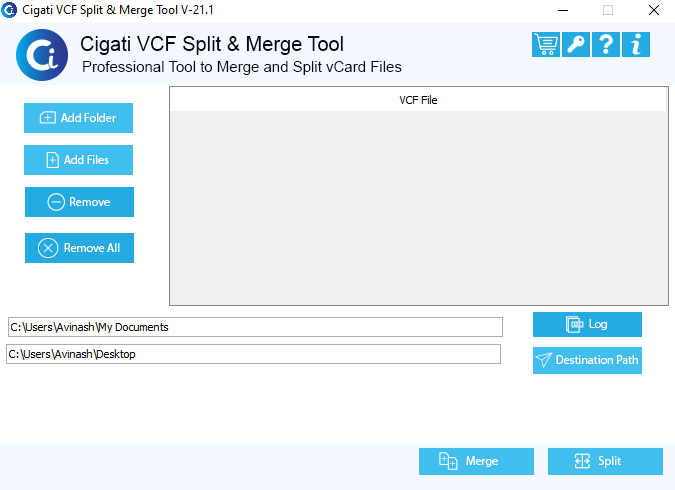The width and height of the screenshot is (675, 490).
Task: Minimize the Cigati VCF tool window
Action: click(x=563, y=10)
